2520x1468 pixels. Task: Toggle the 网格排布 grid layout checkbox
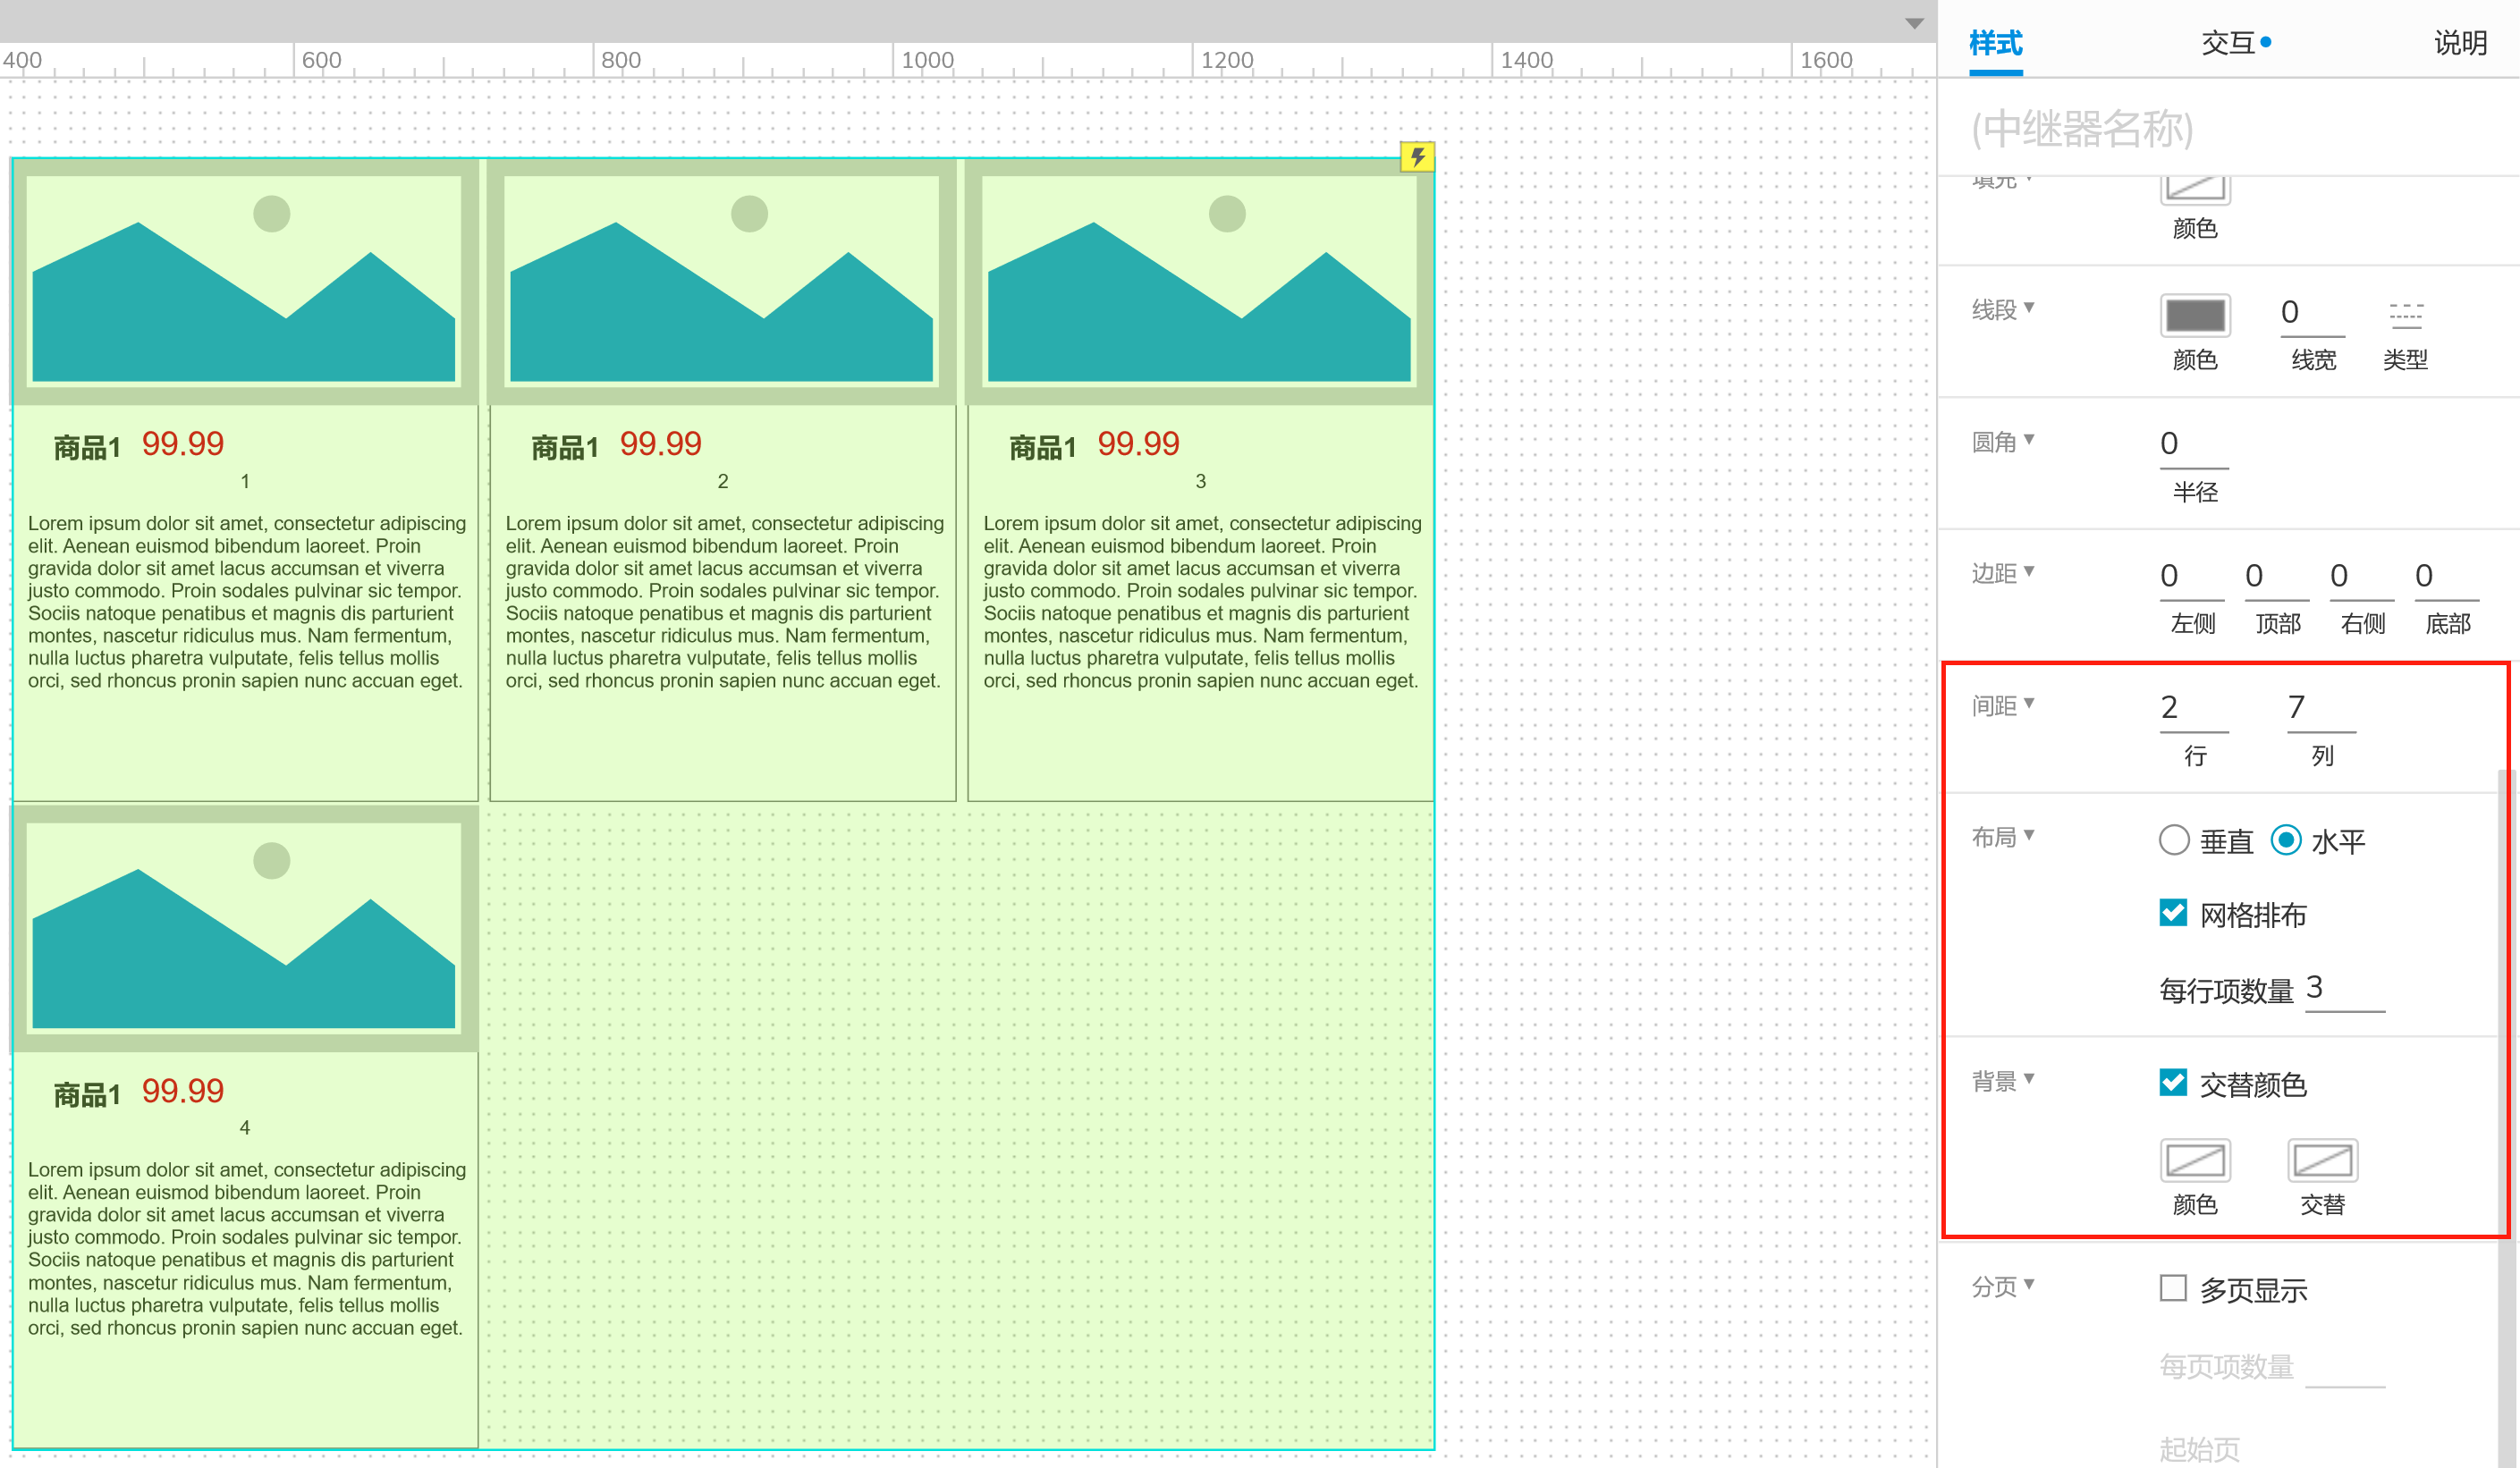pos(2173,913)
